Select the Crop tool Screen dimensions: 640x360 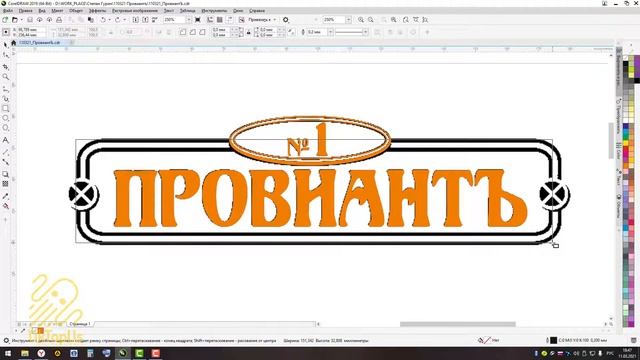(5, 66)
